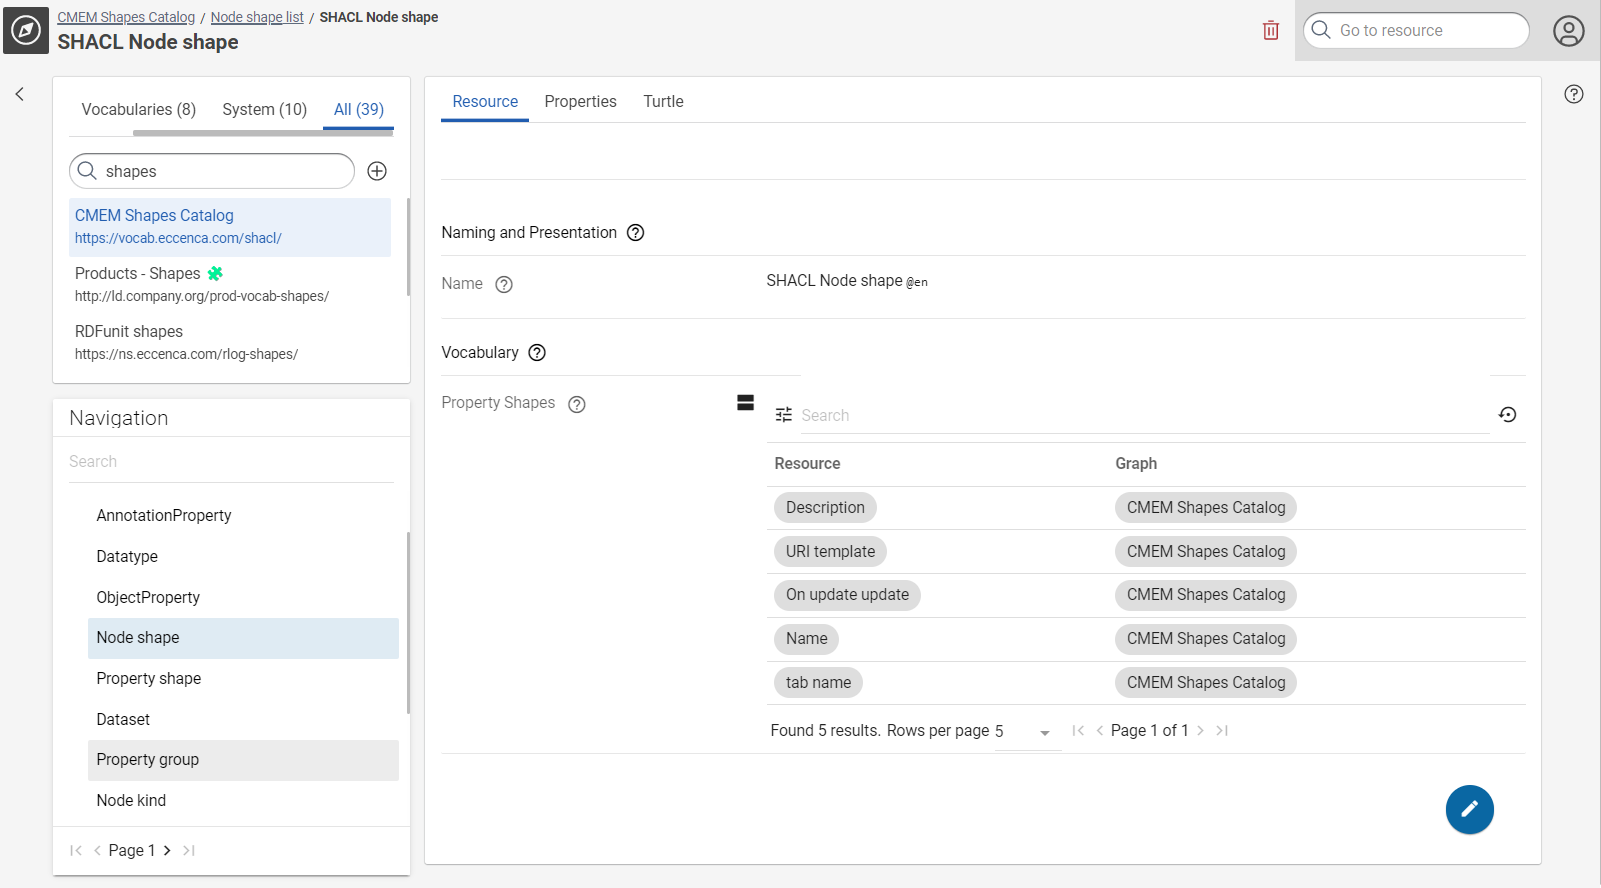Click the red delete trash icon
This screenshot has height=888, width=1601.
(1270, 31)
